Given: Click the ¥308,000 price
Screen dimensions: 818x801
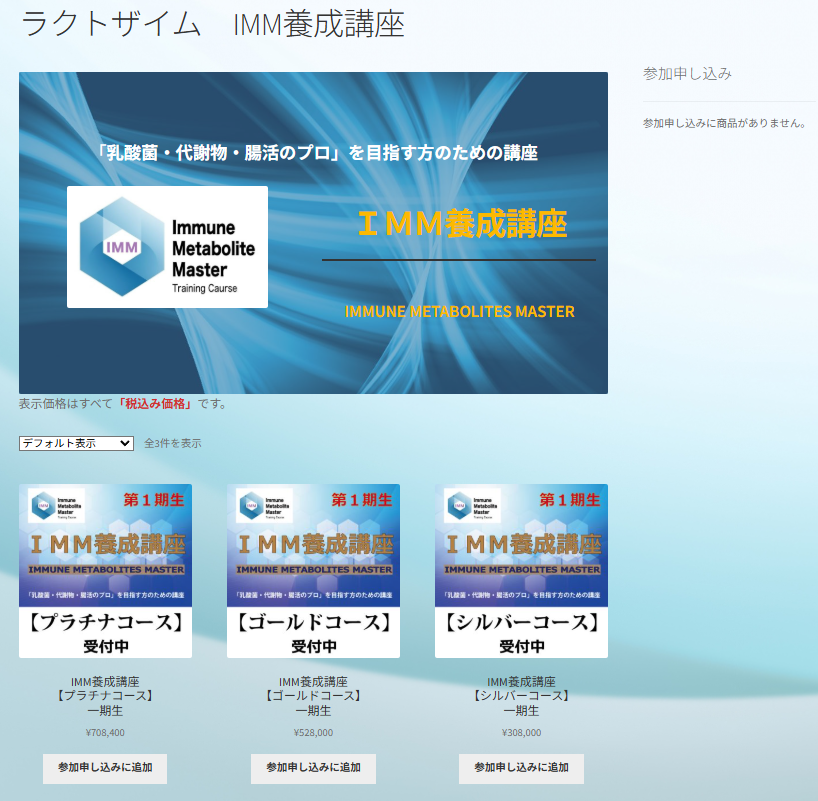Looking at the screenshot, I should point(521,732).
